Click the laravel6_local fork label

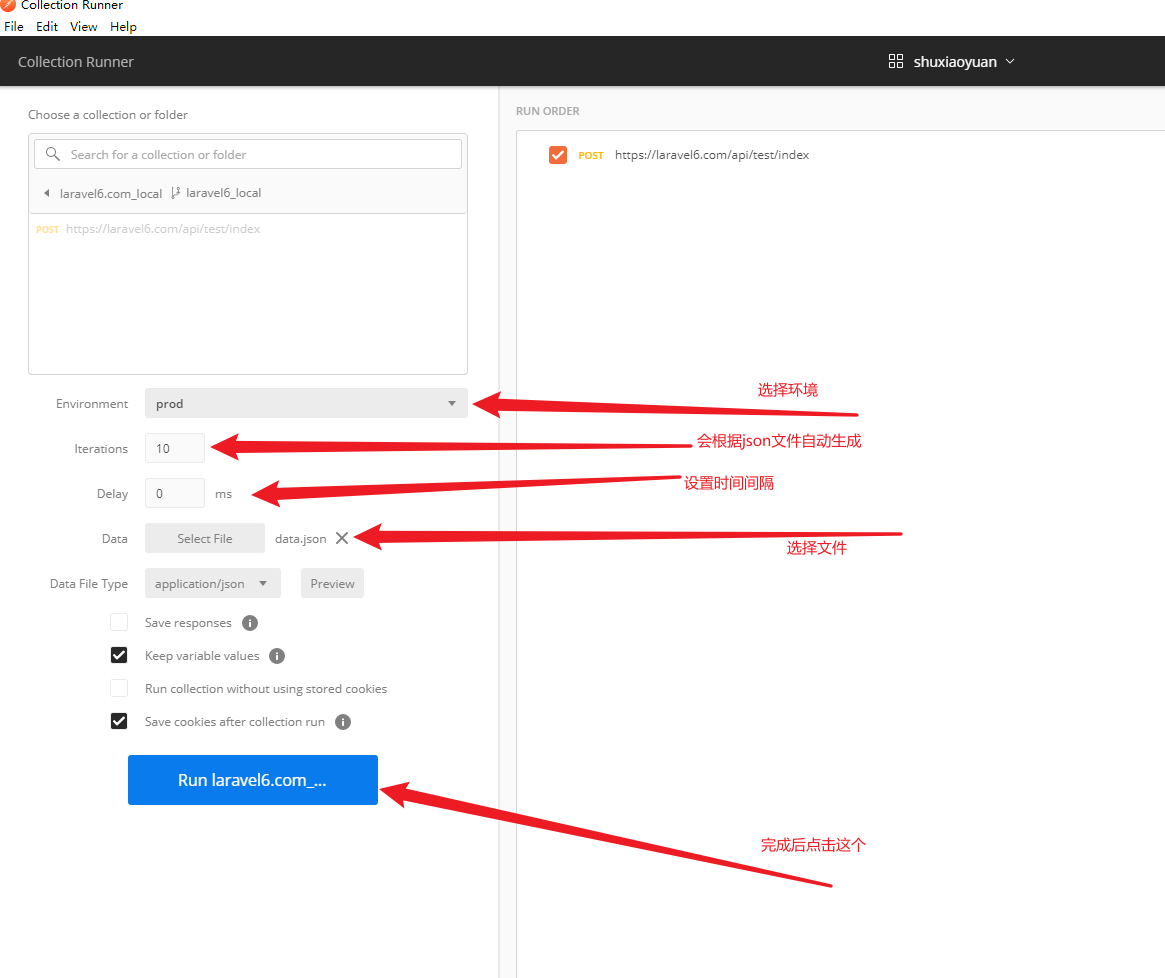pyautogui.click(x=224, y=192)
